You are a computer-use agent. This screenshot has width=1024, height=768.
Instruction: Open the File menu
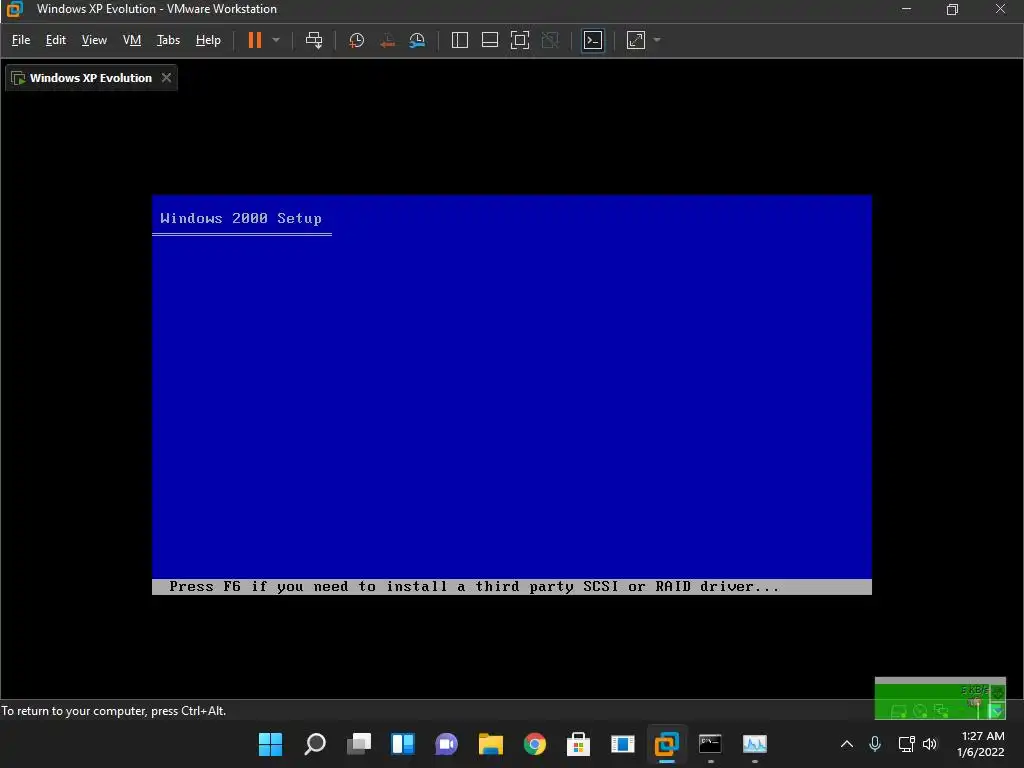(x=21, y=40)
